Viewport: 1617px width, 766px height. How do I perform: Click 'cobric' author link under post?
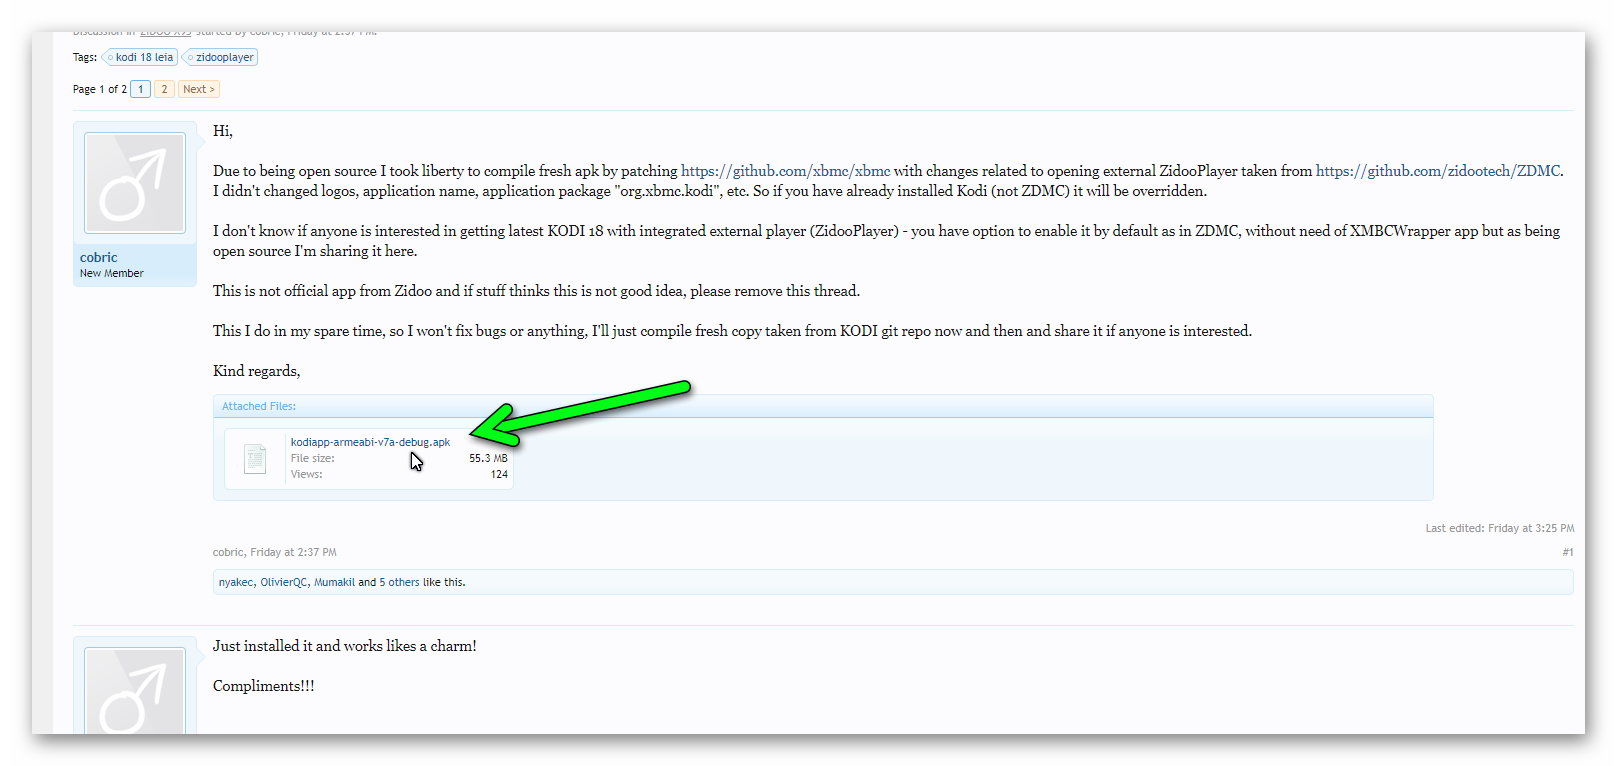coord(228,552)
